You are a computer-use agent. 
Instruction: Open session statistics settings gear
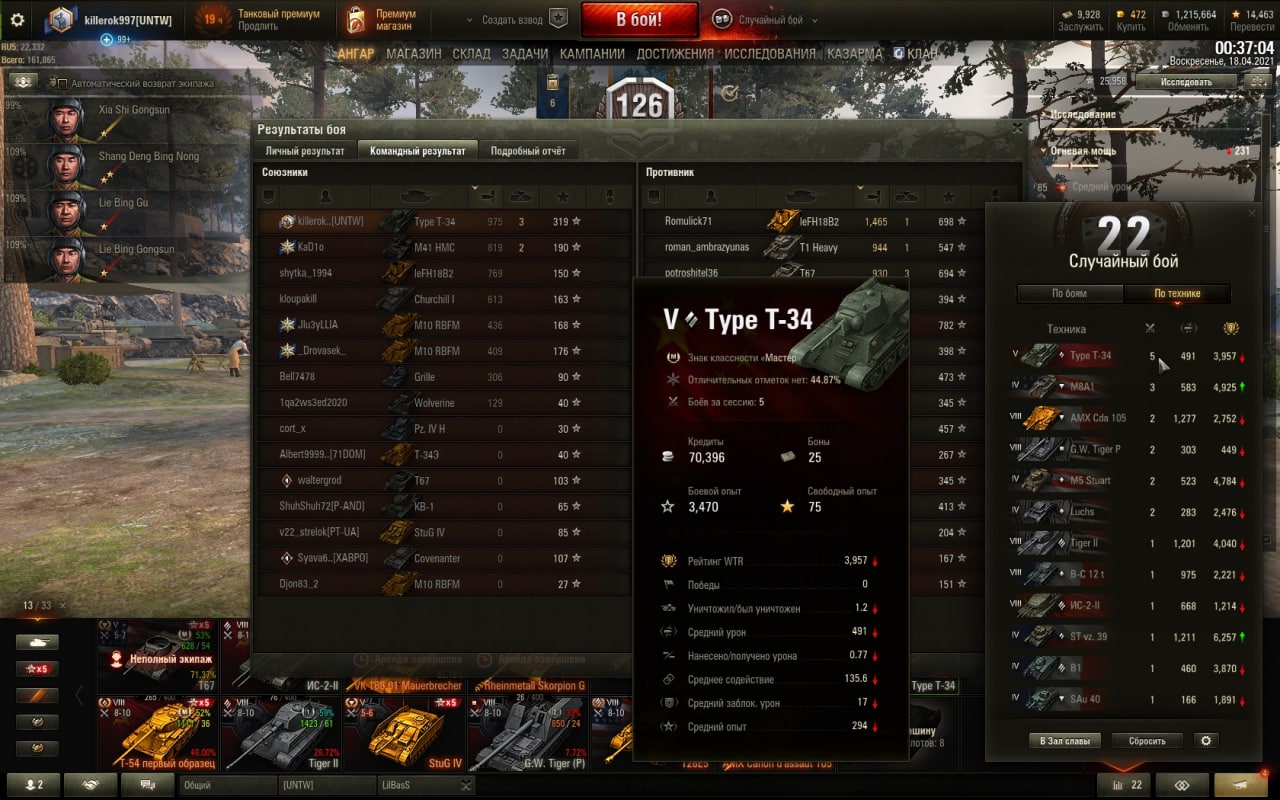point(1206,741)
